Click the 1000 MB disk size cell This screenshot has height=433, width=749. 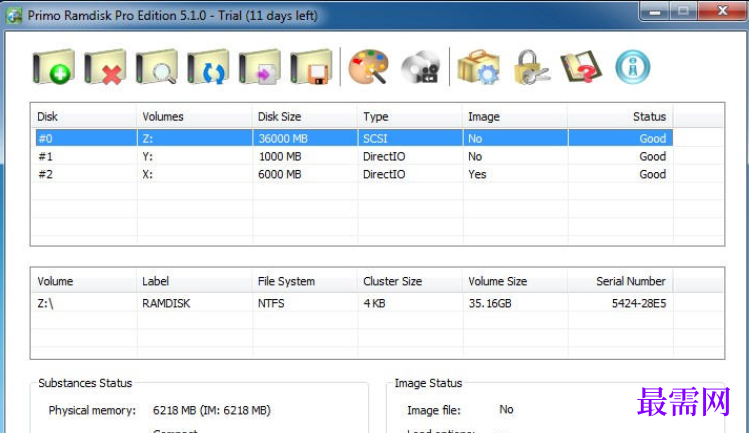(280, 156)
